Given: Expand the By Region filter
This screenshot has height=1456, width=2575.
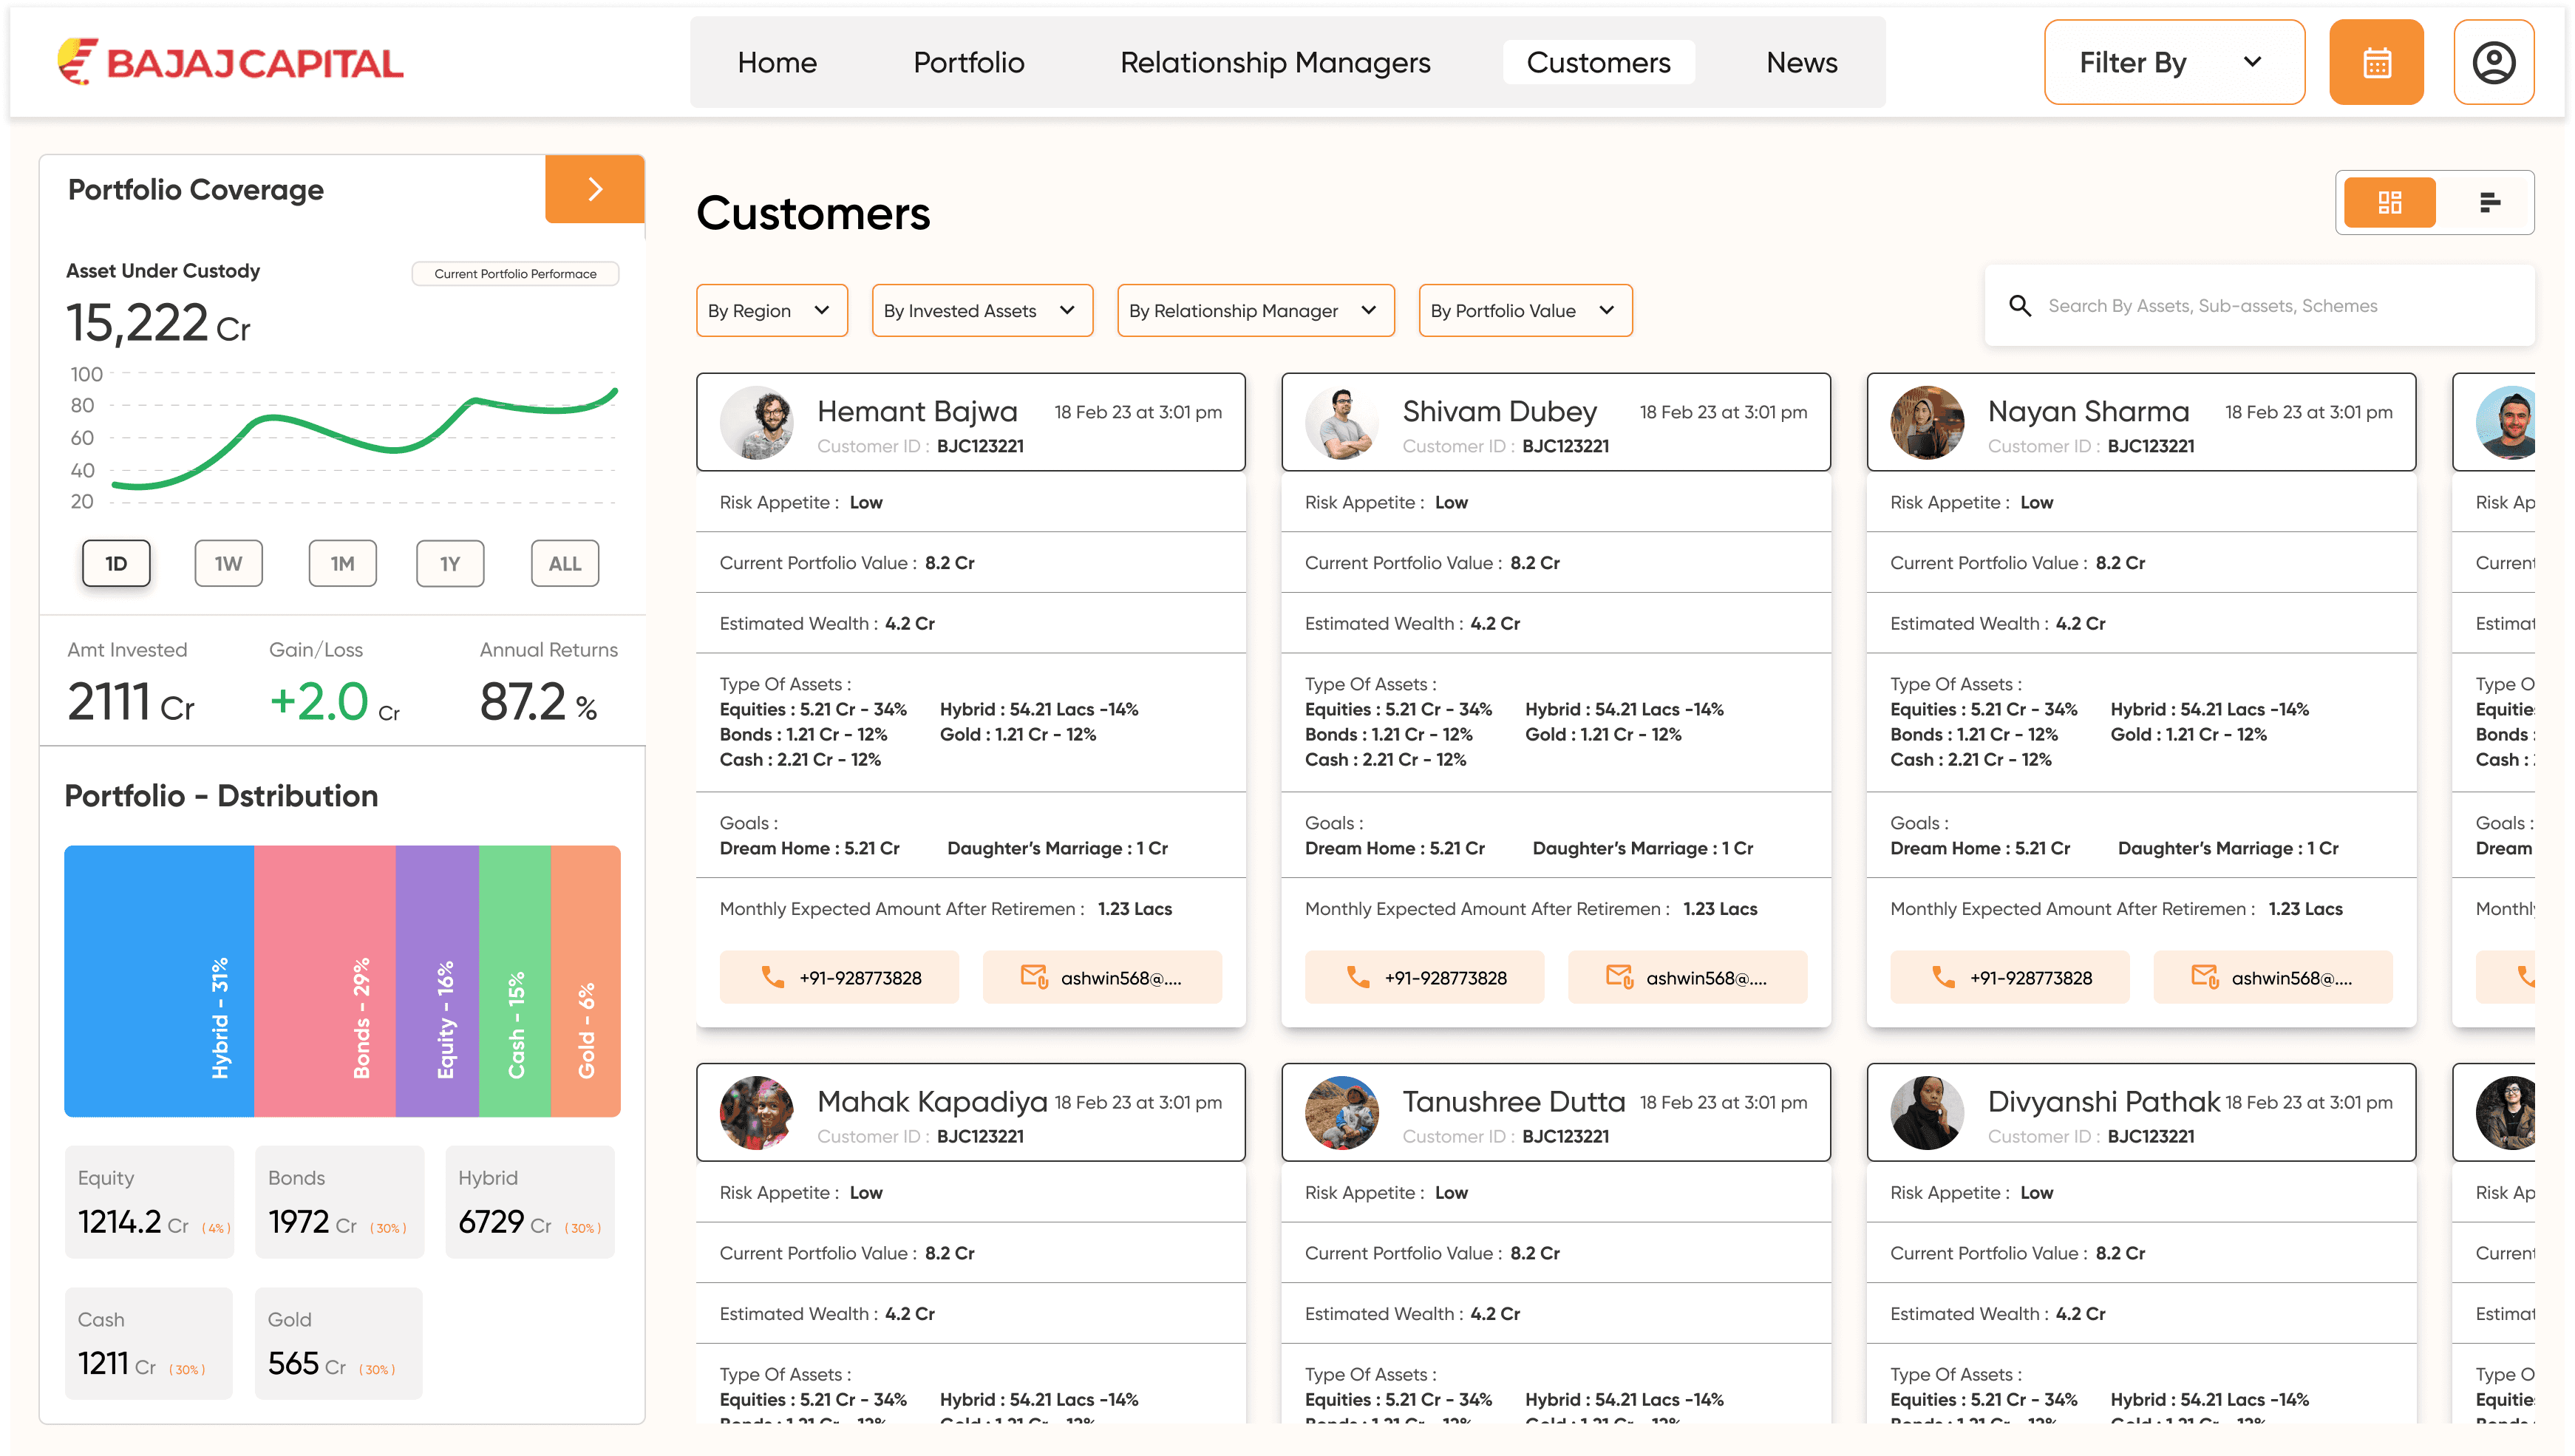Looking at the screenshot, I should pyautogui.click(x=771, y=311).
